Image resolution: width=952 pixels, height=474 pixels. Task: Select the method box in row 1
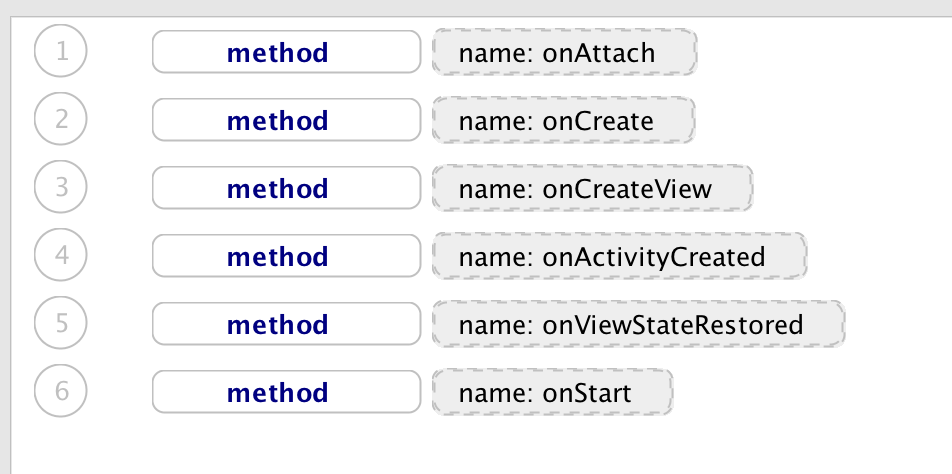click(x=287, y=52)
